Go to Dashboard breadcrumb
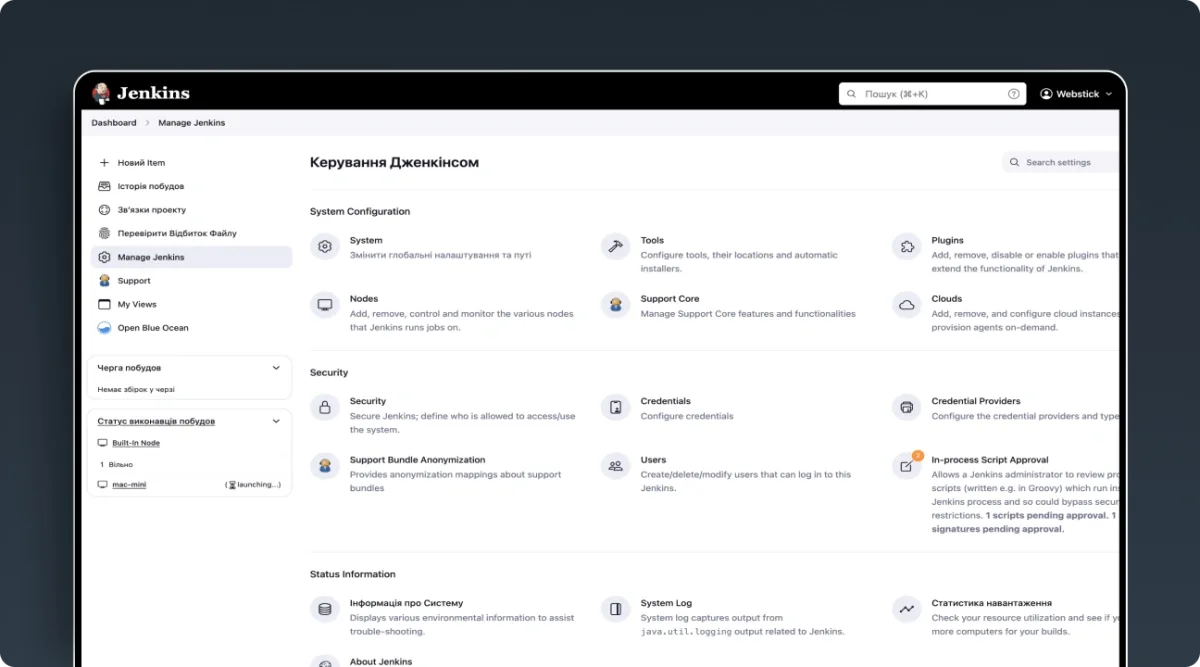This screenshot has height=667, width=1200. pos(114,123)
